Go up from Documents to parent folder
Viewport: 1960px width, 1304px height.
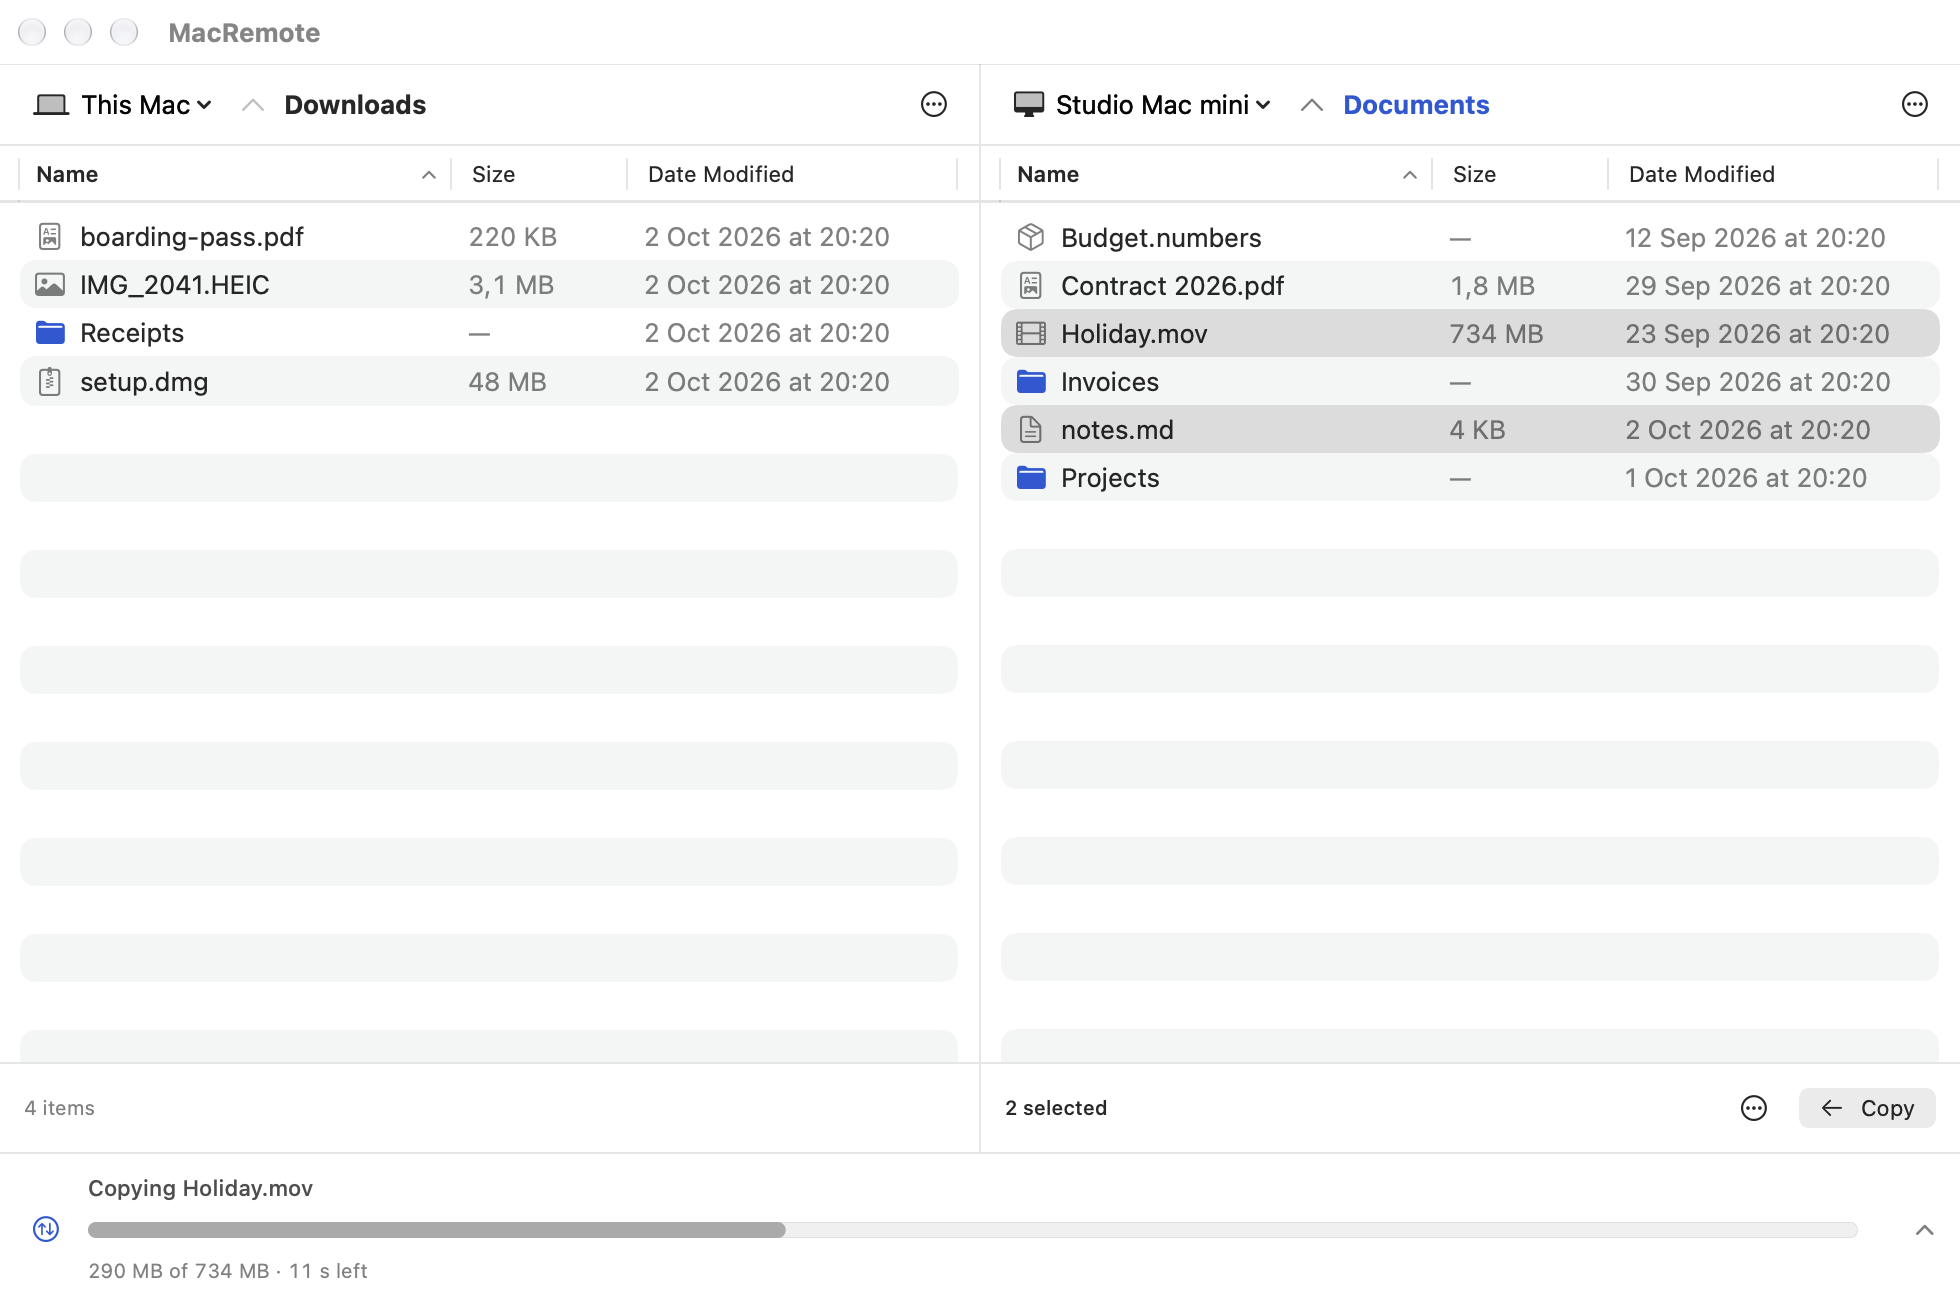click(x=1311, y=105)
